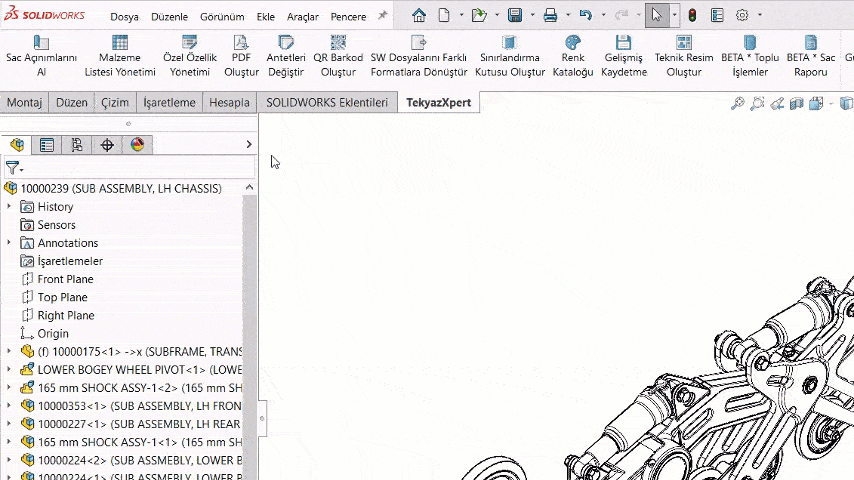854x480 pixels.
Task: Click the Print icon
Action: point(550,15)
